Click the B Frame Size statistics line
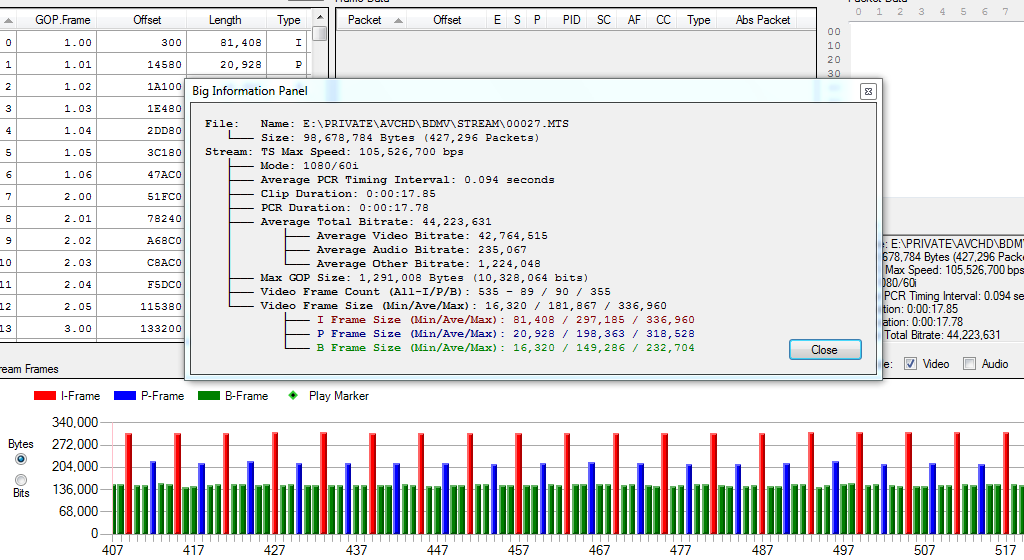Screen dimensions: 1024x560 (505, 348)
